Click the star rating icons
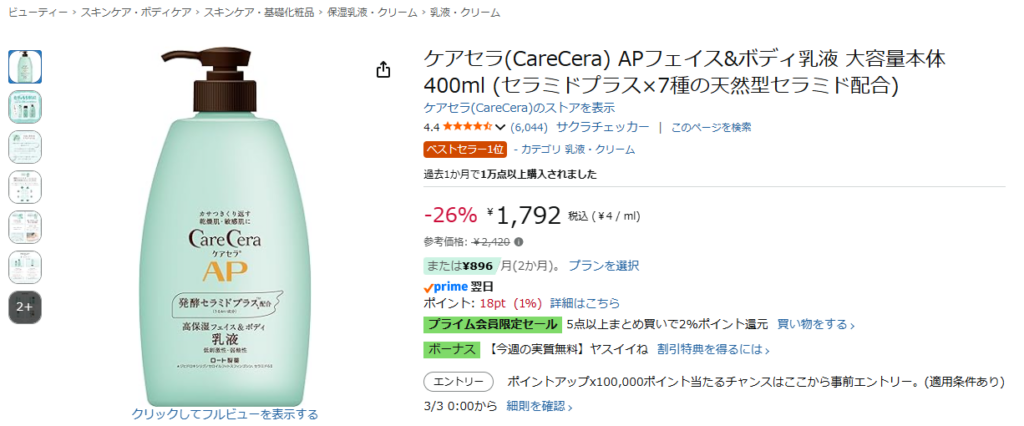Viewport: 1024px width, 426px height. tap(465, 127)
